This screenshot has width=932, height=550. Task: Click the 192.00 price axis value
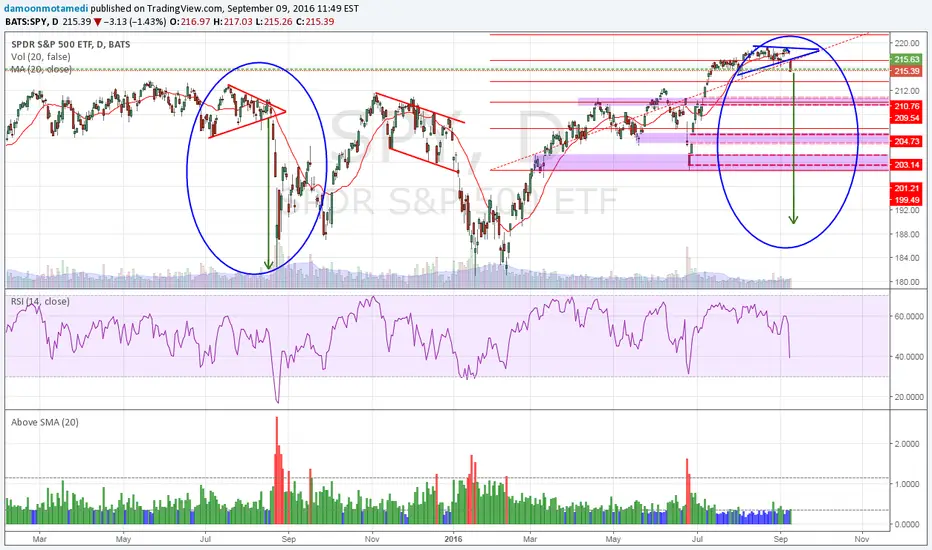point(907,210)
